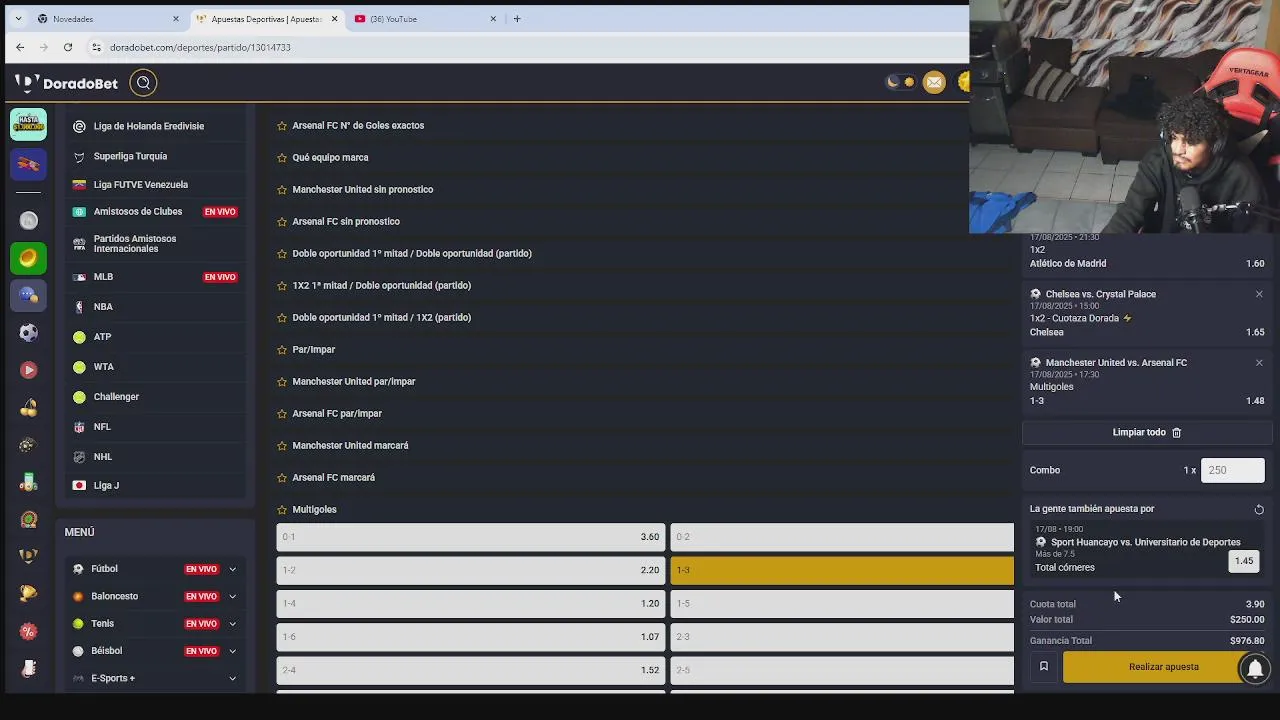The height and width of the screenshot is (720, 1280).
Task: Favorite 'Arsenal FC marcará' star
Action: pos(282,477)
